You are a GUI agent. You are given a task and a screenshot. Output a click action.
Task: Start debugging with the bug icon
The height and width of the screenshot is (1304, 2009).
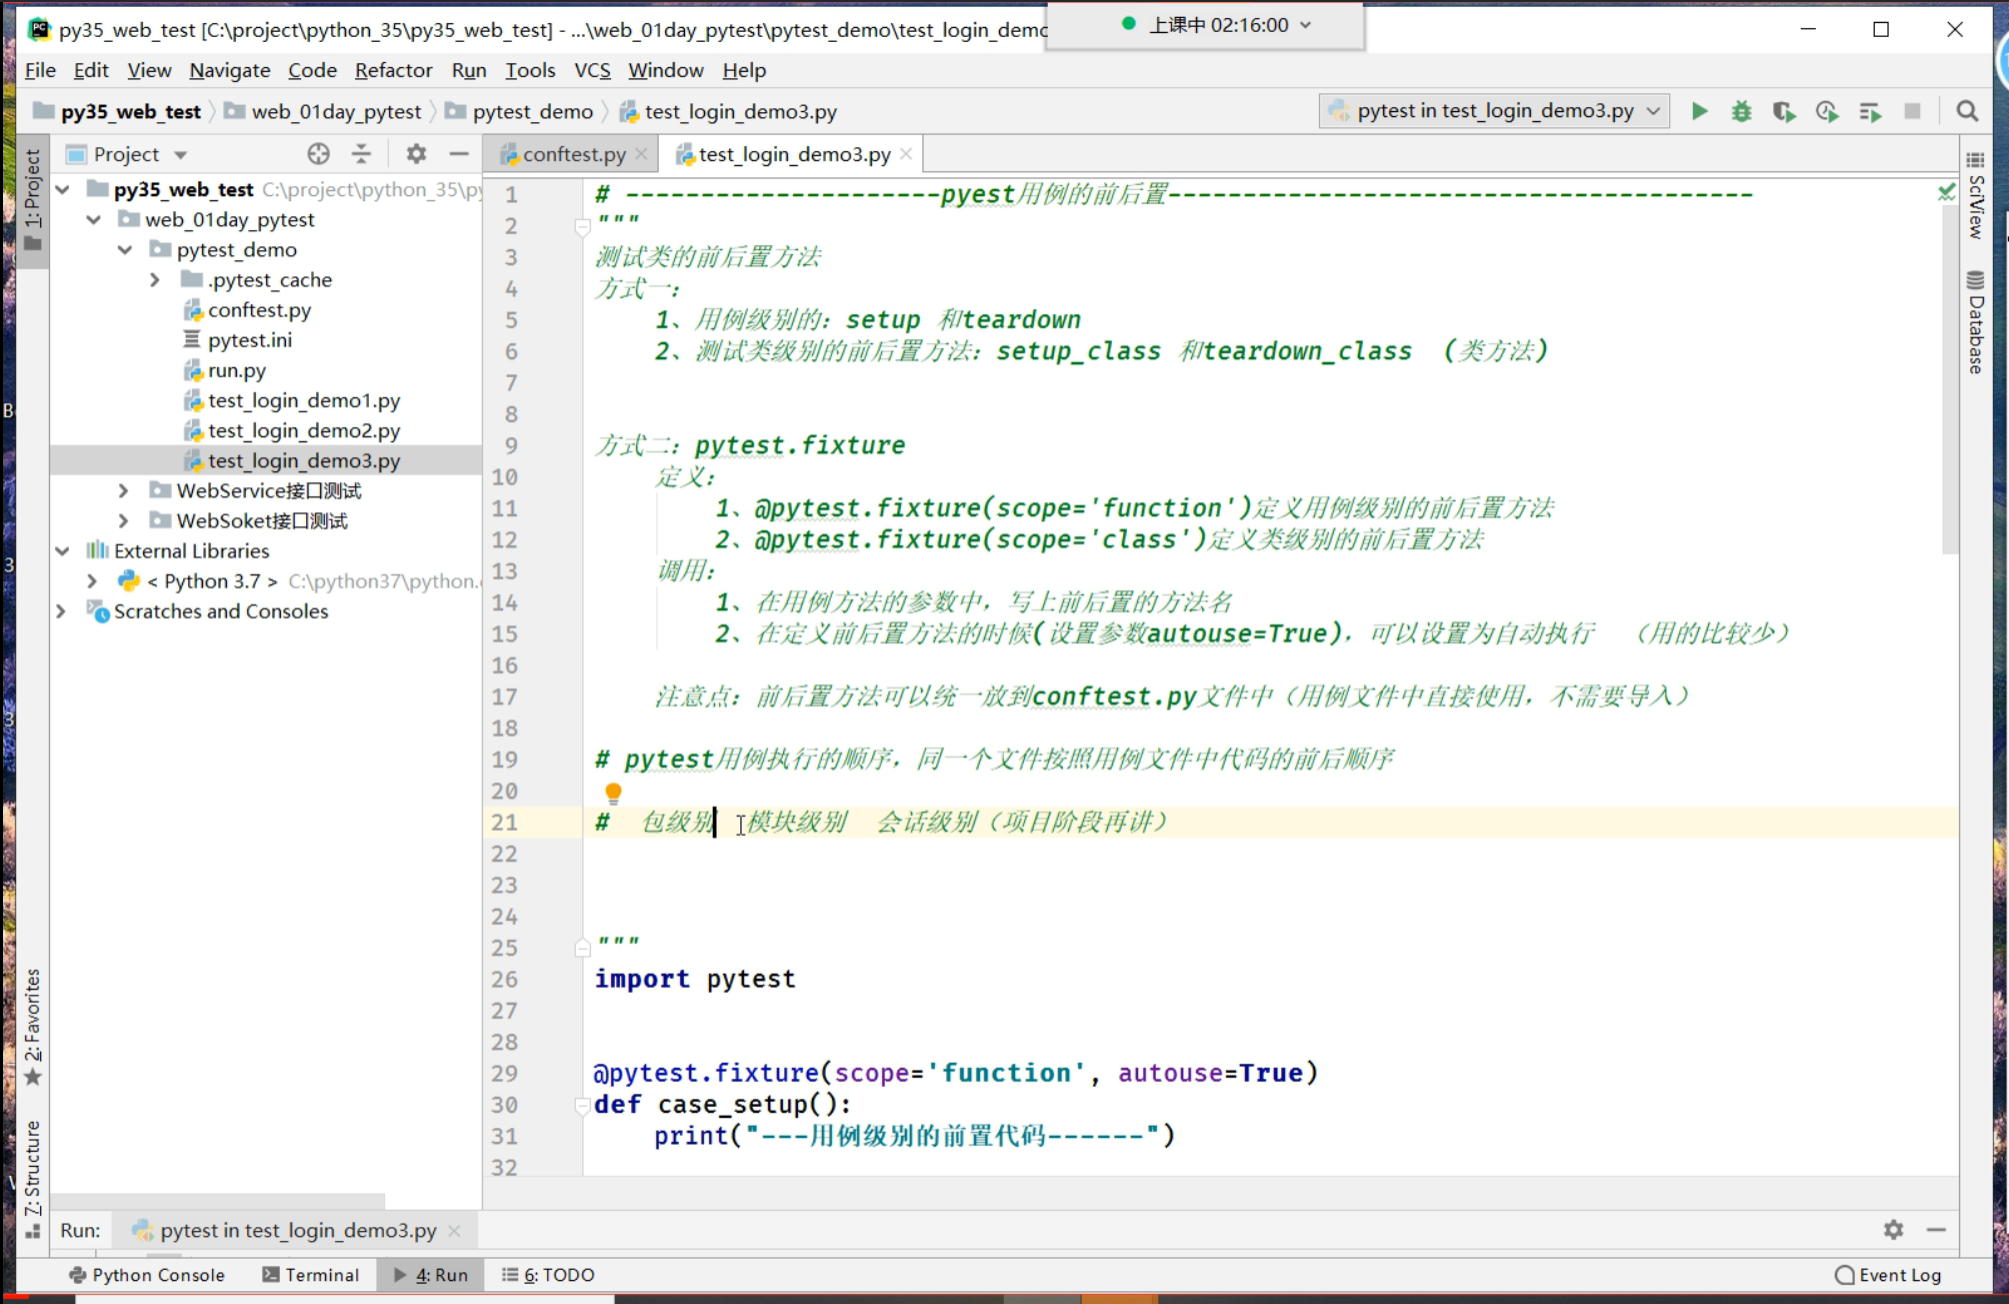pyautogui.click(x=1741, y=111)
